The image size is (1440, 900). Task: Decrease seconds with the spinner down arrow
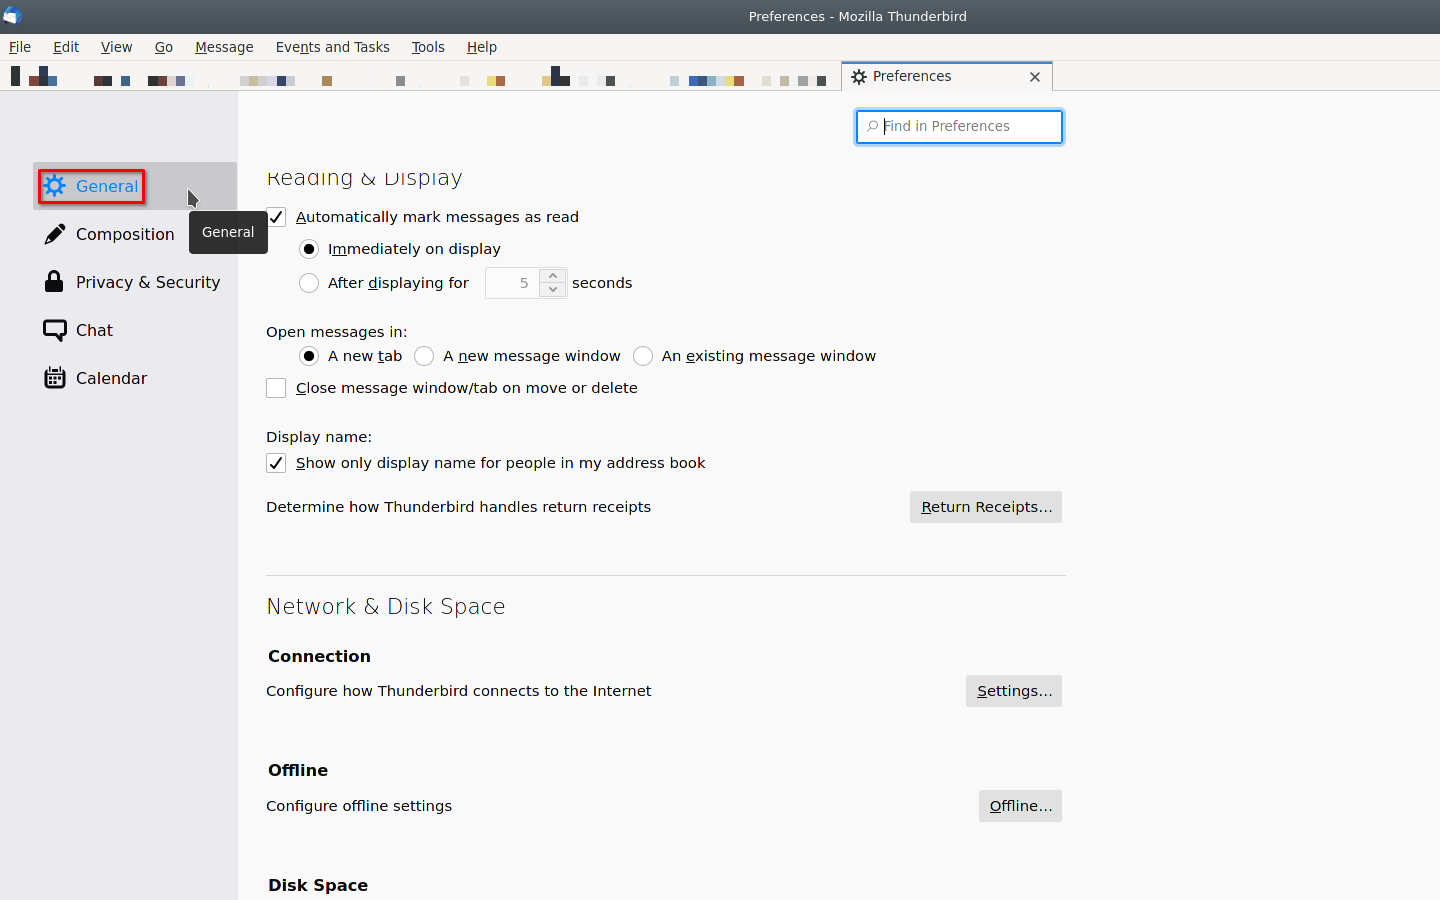(553, 290)
